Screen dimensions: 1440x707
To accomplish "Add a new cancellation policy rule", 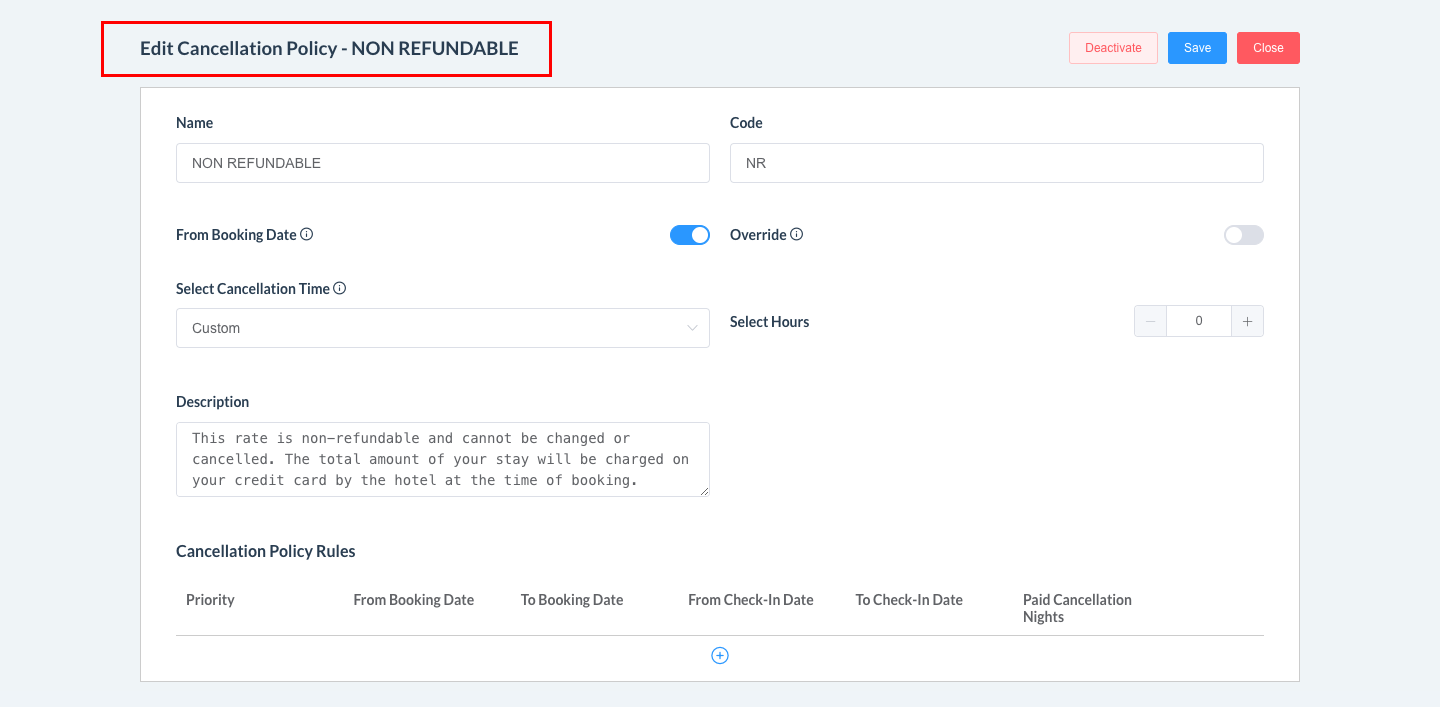I will pos(720,655).
